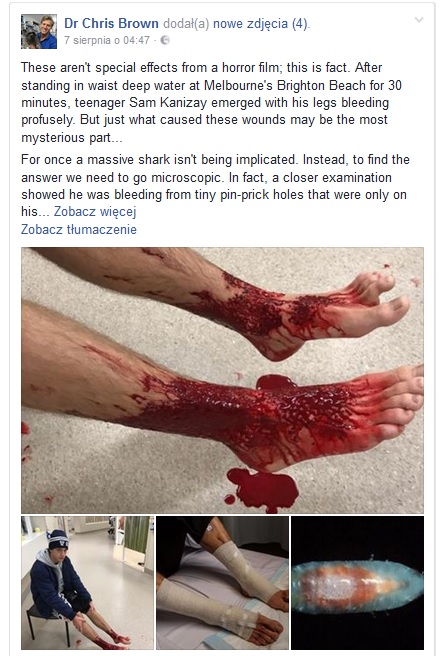Click the paragraph starting 'For once a massive shark'
This screenshot has width=440, height=656.
(x=215, y=185)
